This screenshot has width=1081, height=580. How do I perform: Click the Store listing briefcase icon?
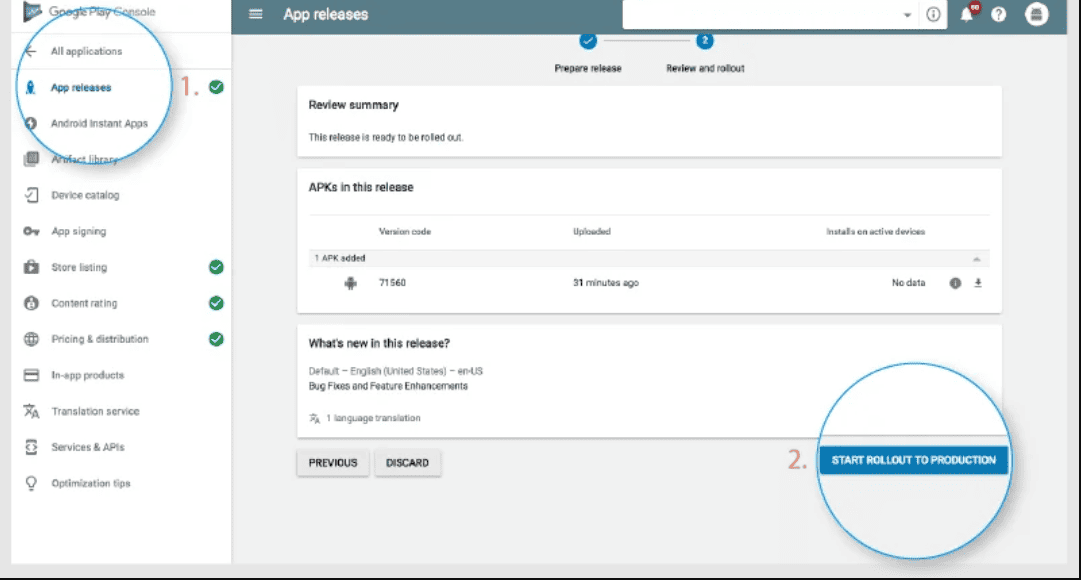[x=33, y=267]
